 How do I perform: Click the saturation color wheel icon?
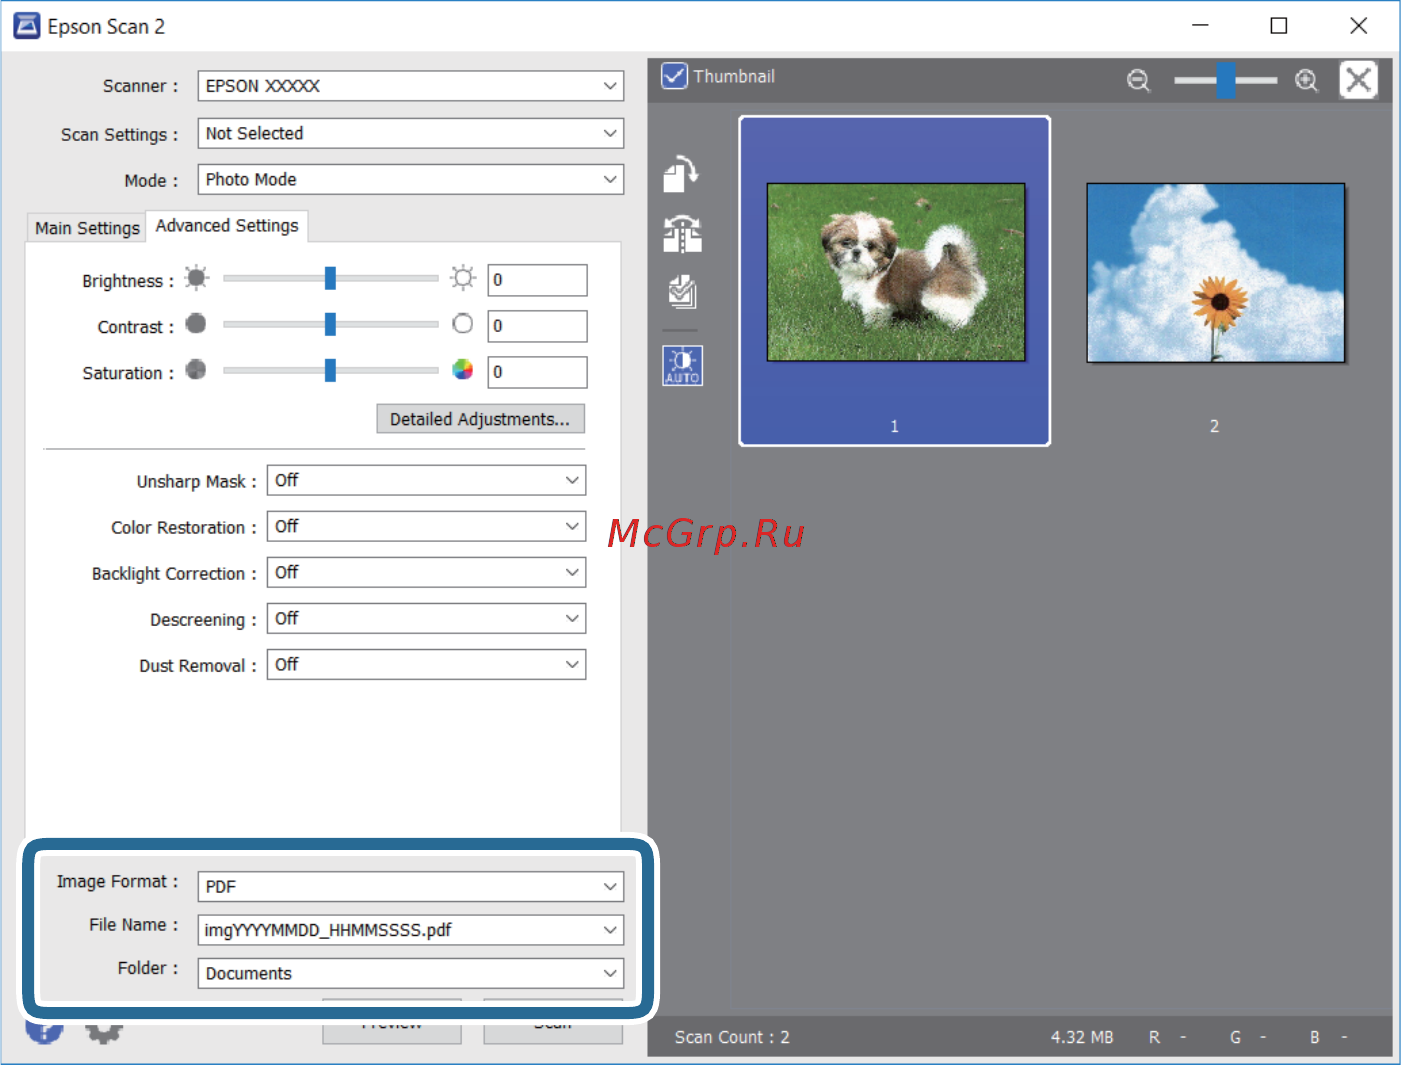pos(462,370)
